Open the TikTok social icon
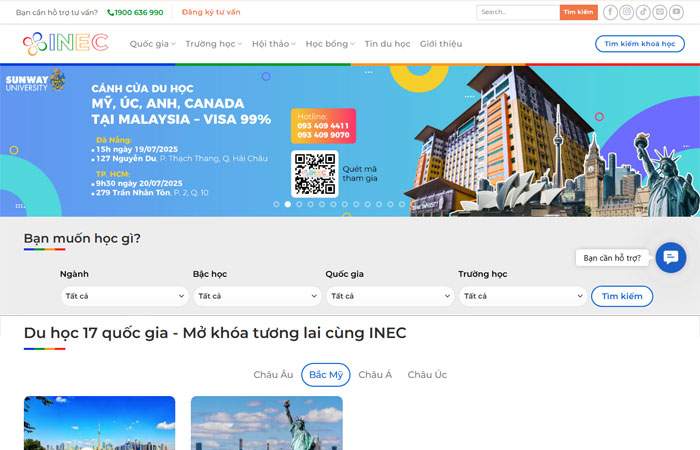The image size is (700, 450). click(x=643, y=12)
